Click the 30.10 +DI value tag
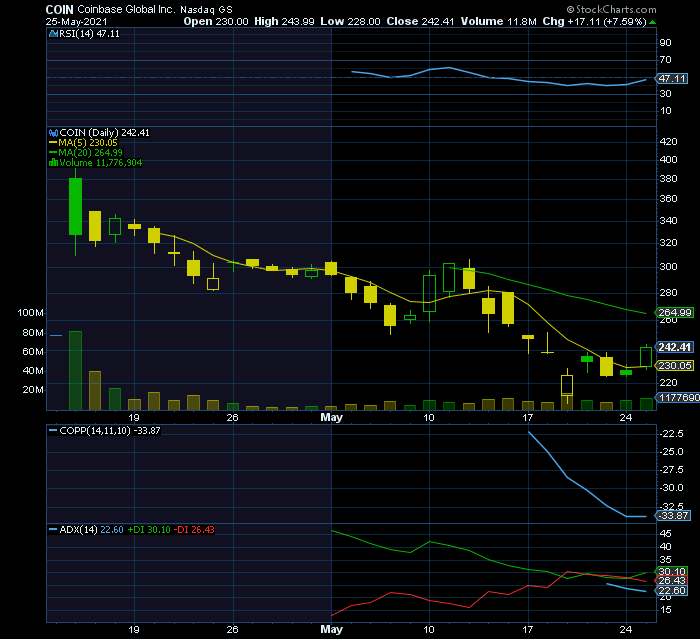The width and height of the screenshot is (700, 639). [x=671, y=572]
